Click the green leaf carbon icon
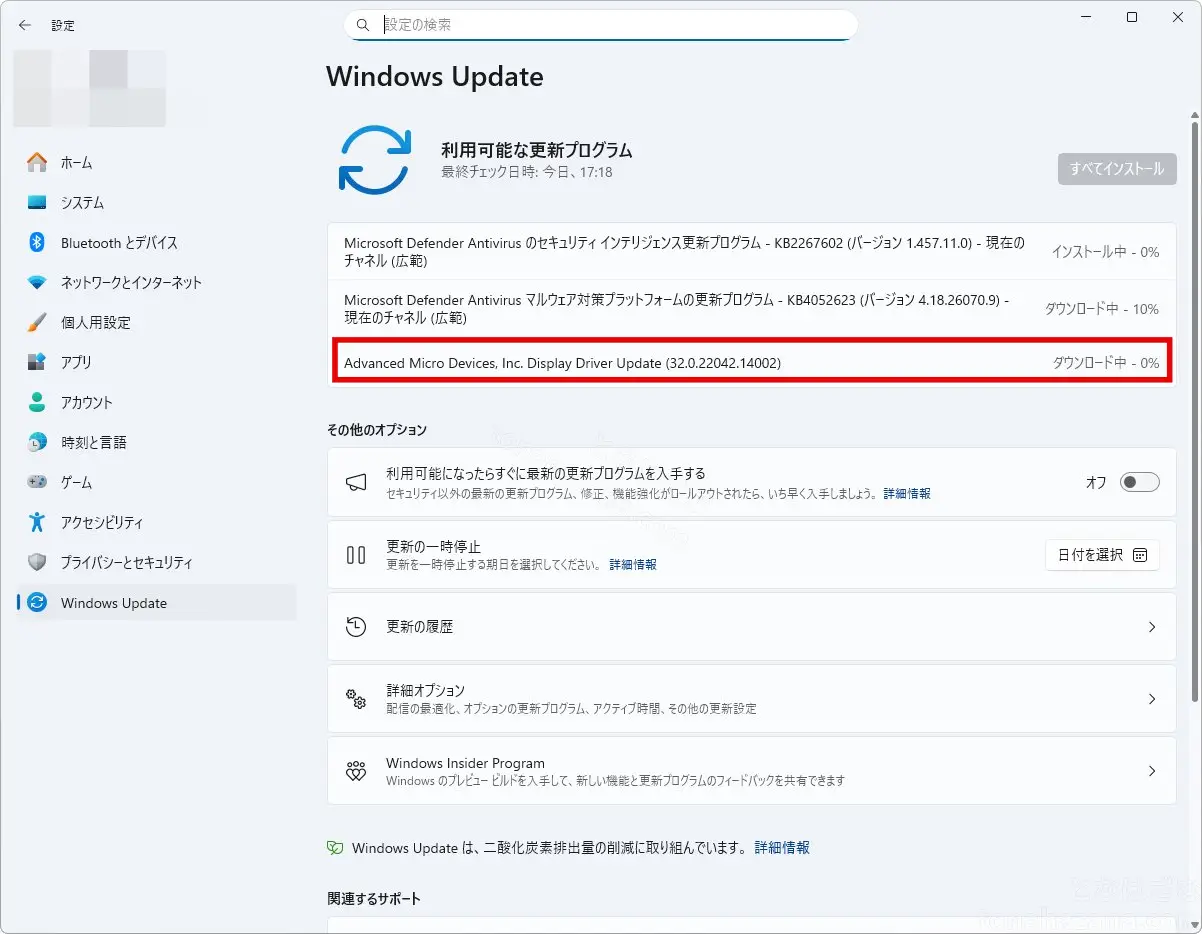The image size is (1202, 934). pyautogui.click(x=335, y=848)
